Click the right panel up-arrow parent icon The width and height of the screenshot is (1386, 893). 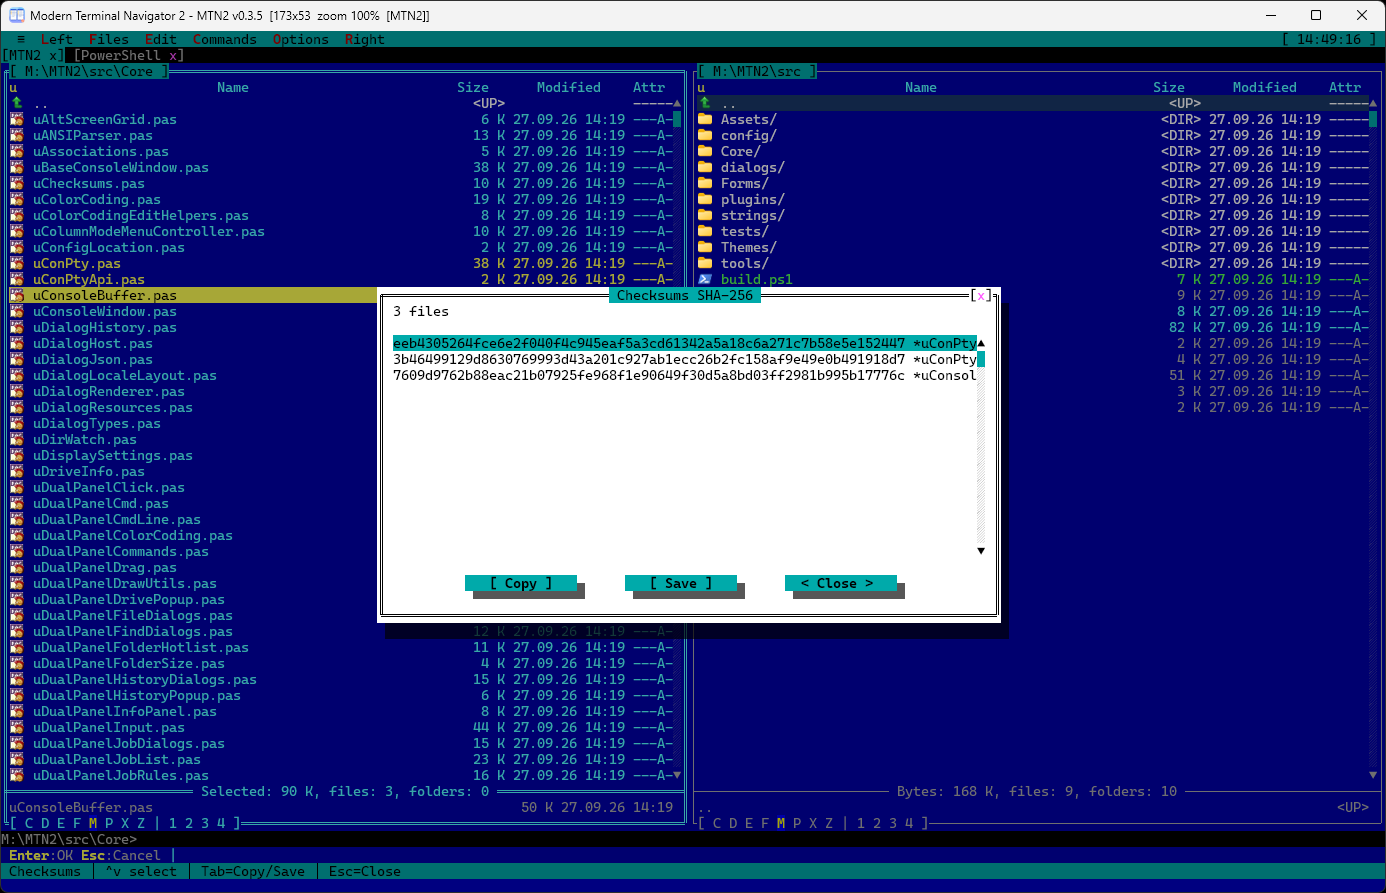point(705,103)
